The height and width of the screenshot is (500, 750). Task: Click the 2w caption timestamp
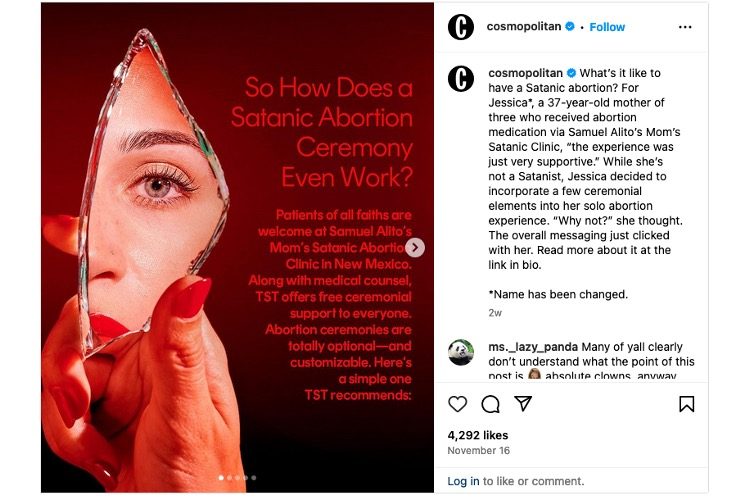(x=496, y=313)
